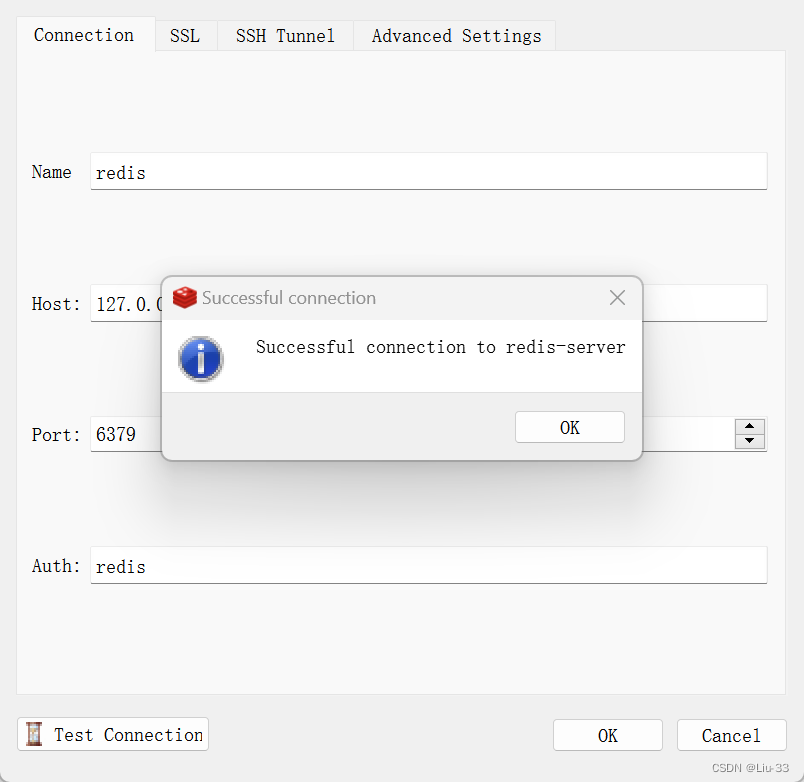Click the Test Connection terminal icon
The image size is (804, 782).
34,734
